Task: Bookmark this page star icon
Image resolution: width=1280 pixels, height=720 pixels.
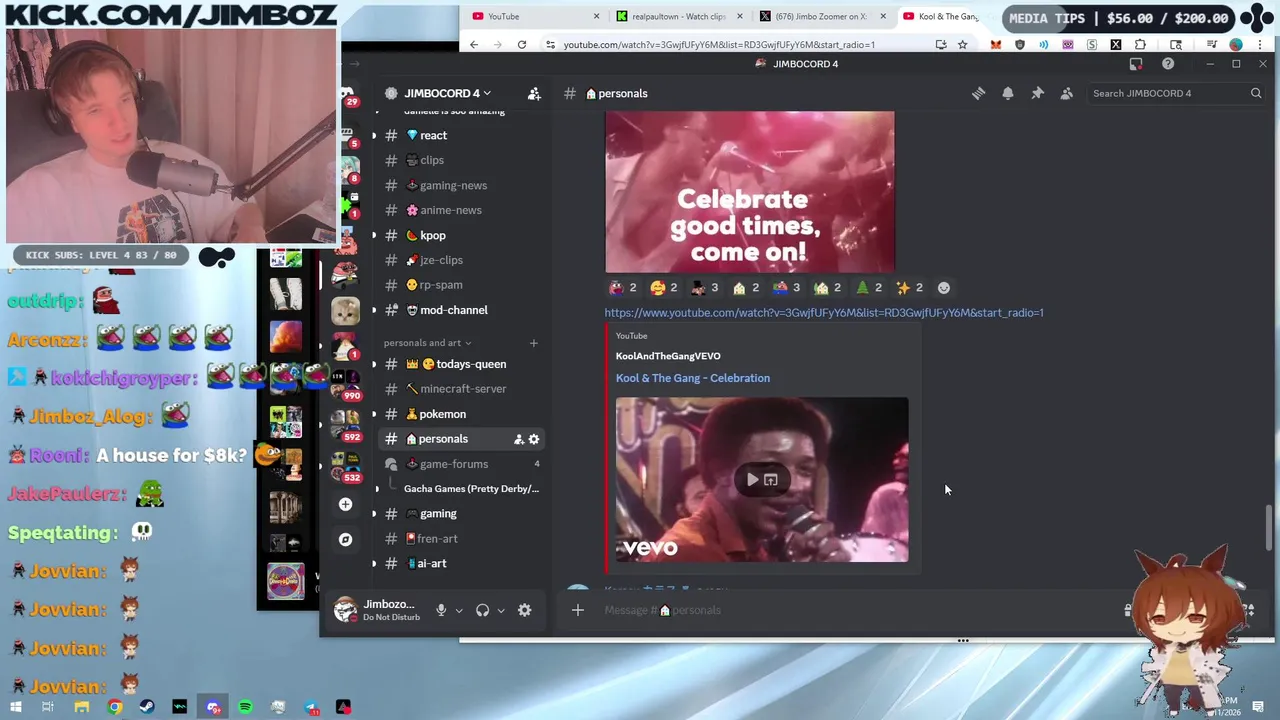Action: [962, 45]
